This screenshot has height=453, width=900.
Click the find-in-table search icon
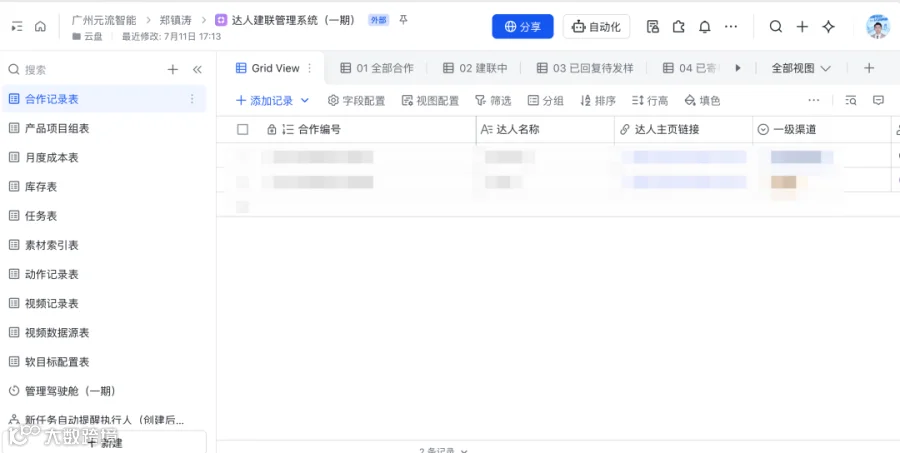pos(851,100)
